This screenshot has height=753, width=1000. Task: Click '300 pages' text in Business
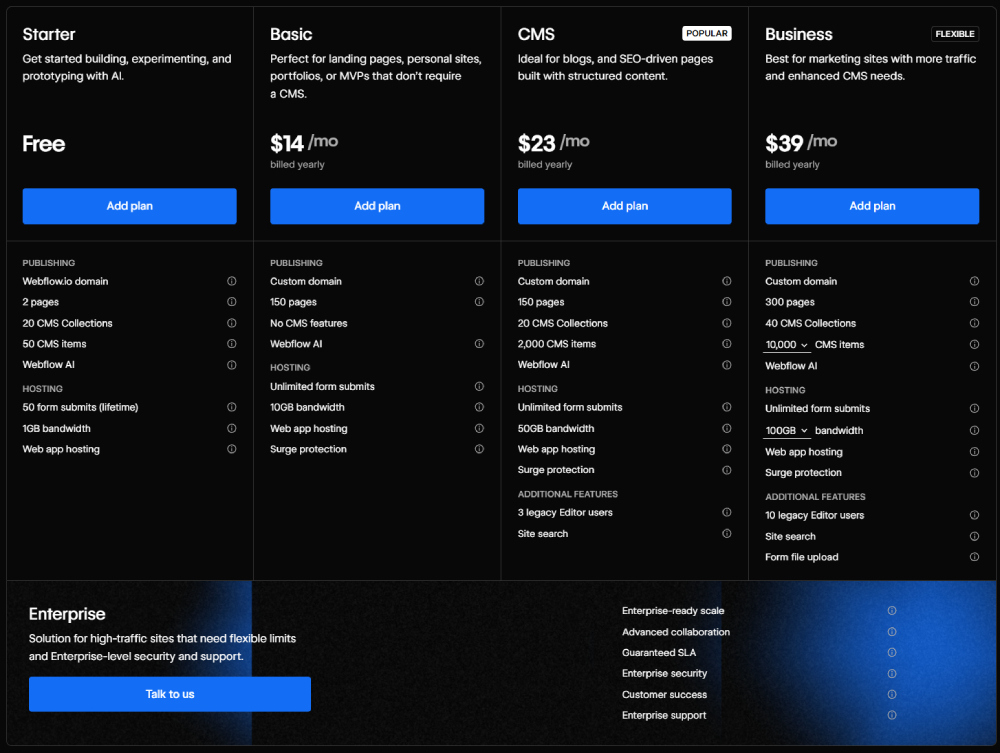[x=790, y=302]
